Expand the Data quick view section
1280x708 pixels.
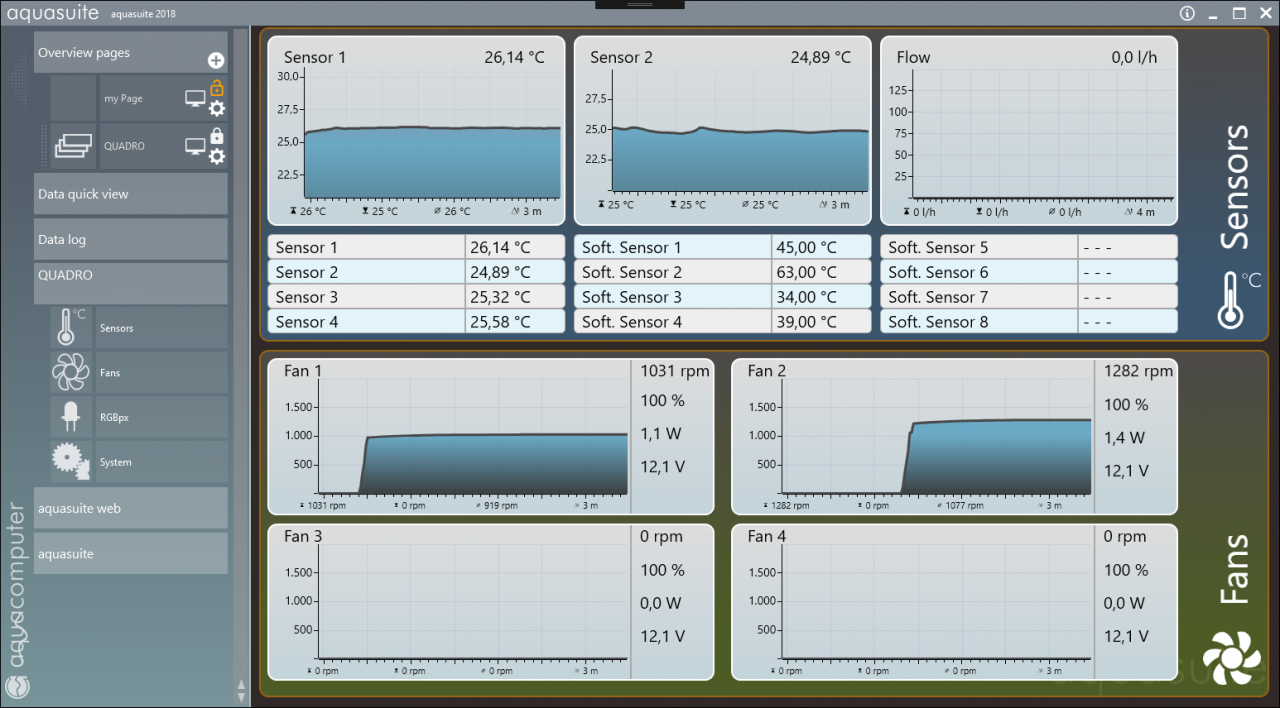click(131, 194)
